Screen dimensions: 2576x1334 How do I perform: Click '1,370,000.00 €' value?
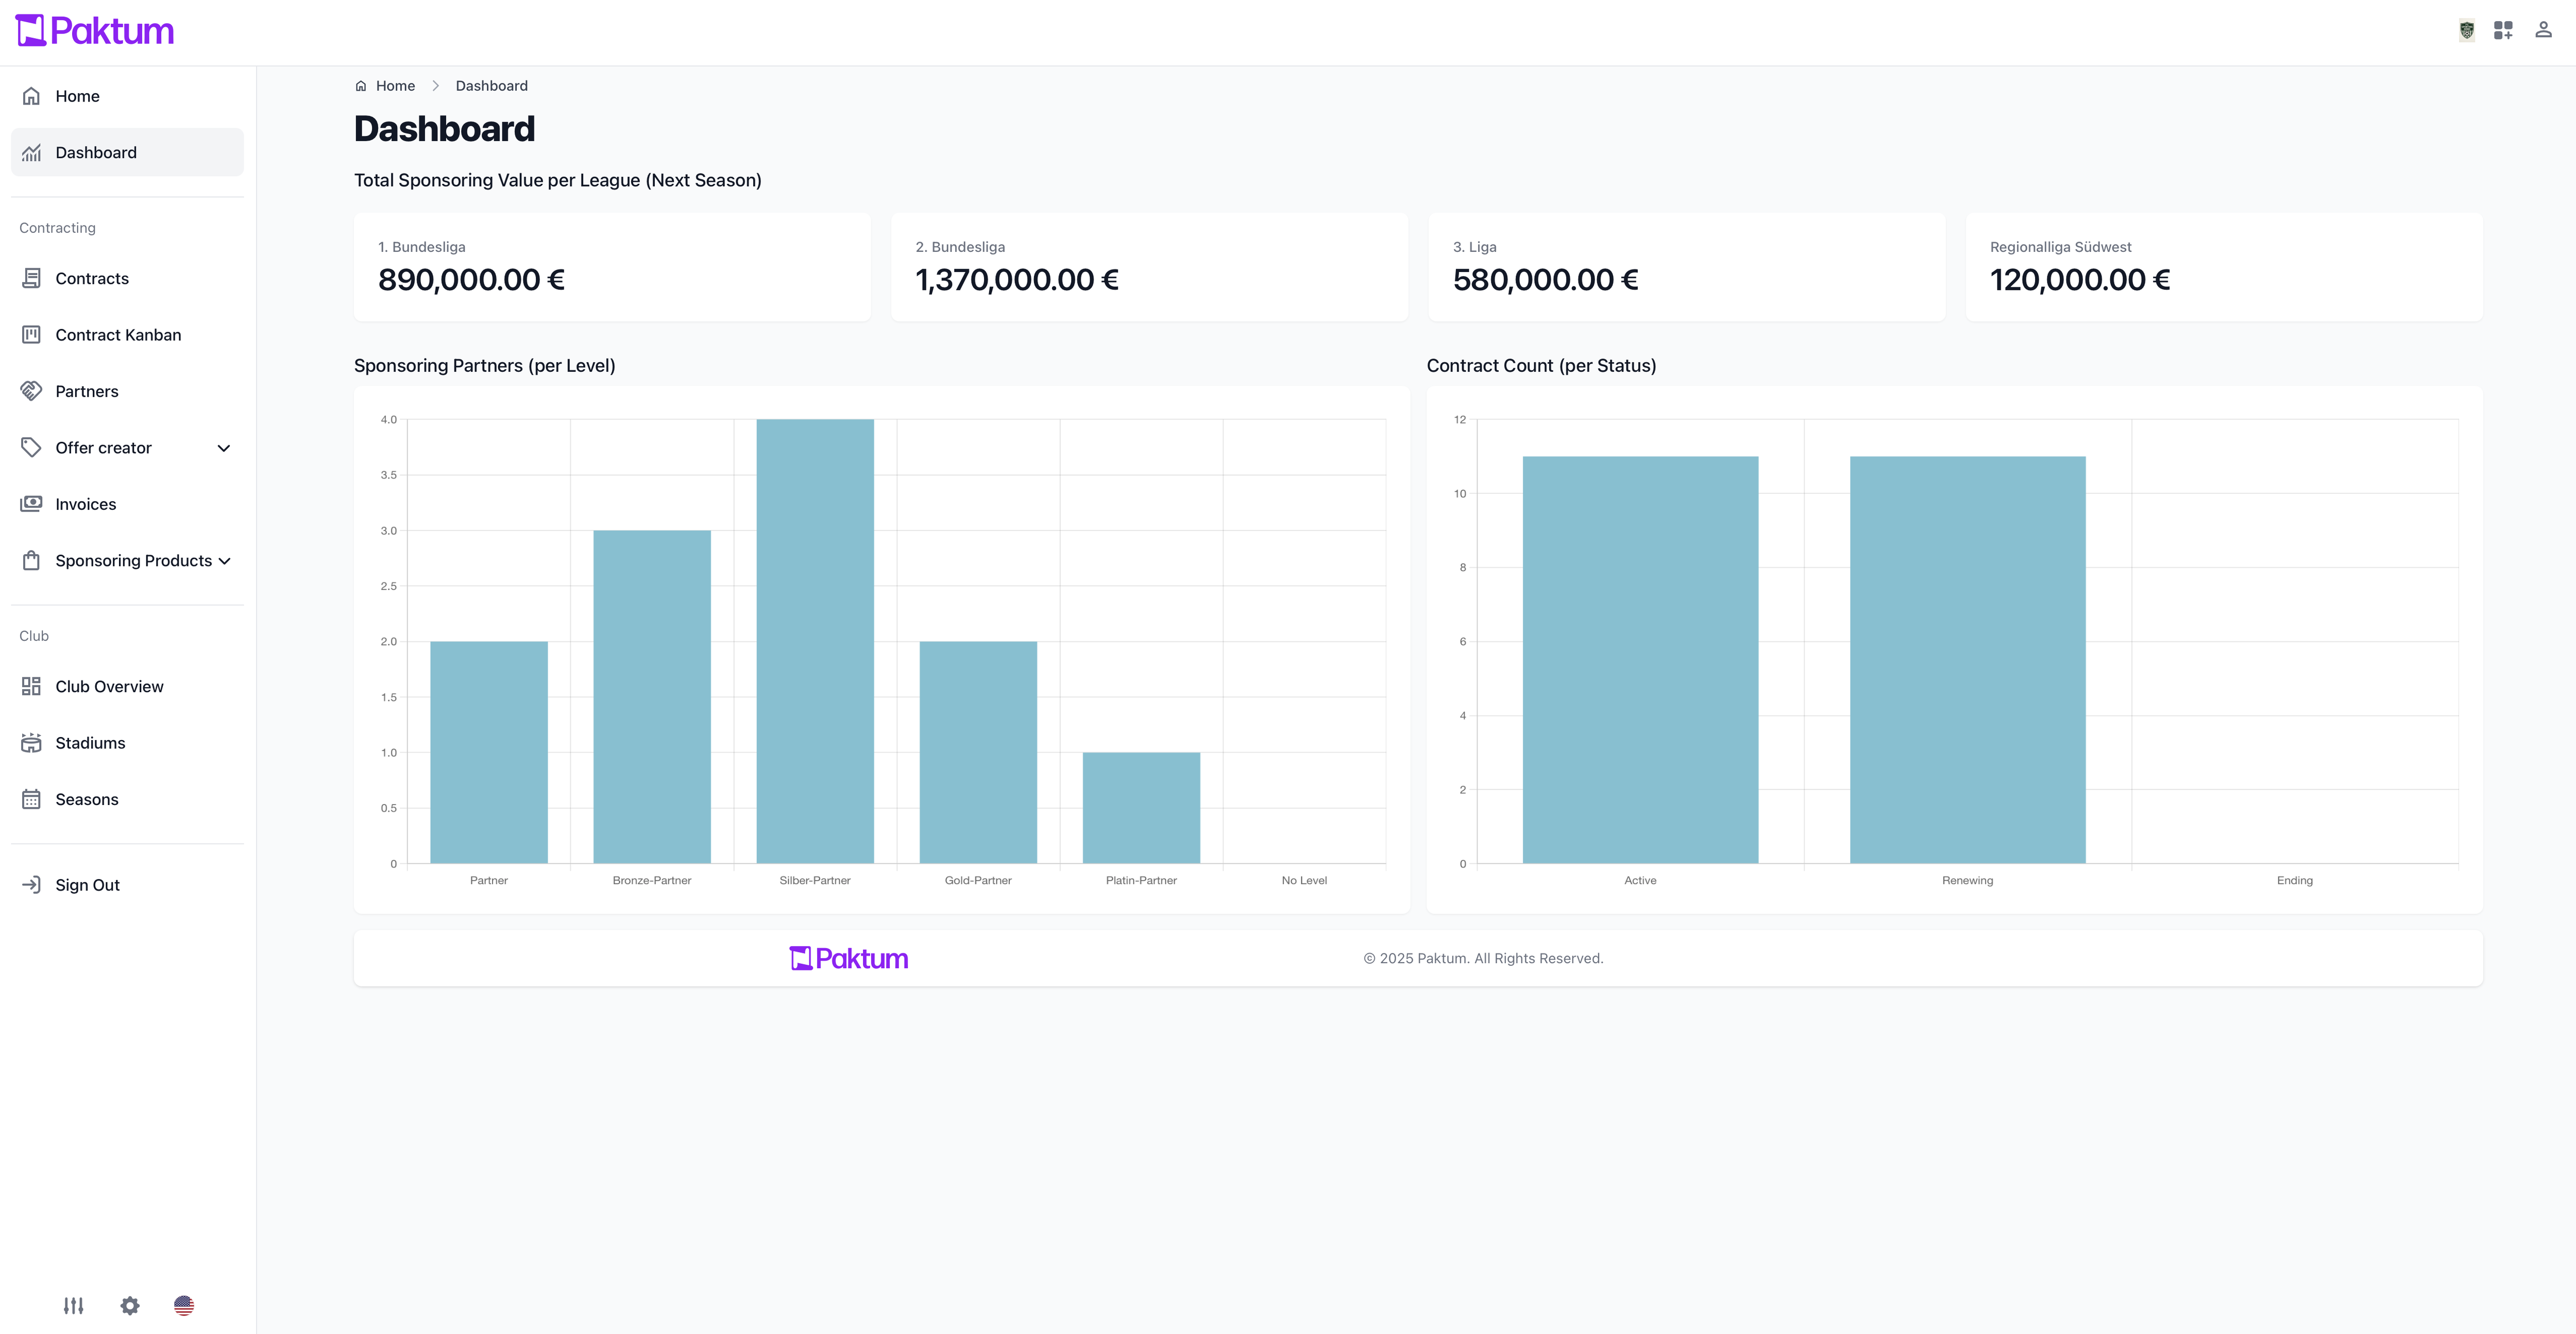coord(1017,280)
